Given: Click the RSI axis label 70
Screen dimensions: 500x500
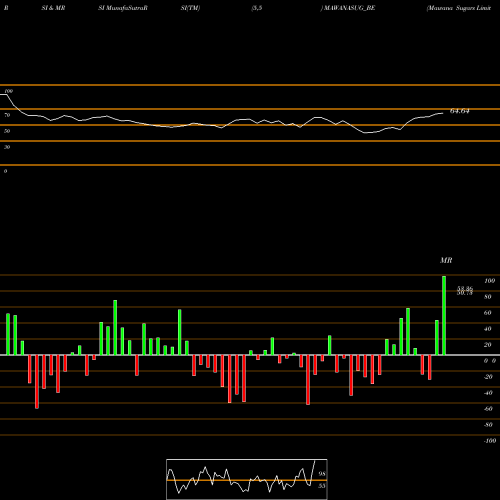Looking at the screenshot, I should coord(7,115).
